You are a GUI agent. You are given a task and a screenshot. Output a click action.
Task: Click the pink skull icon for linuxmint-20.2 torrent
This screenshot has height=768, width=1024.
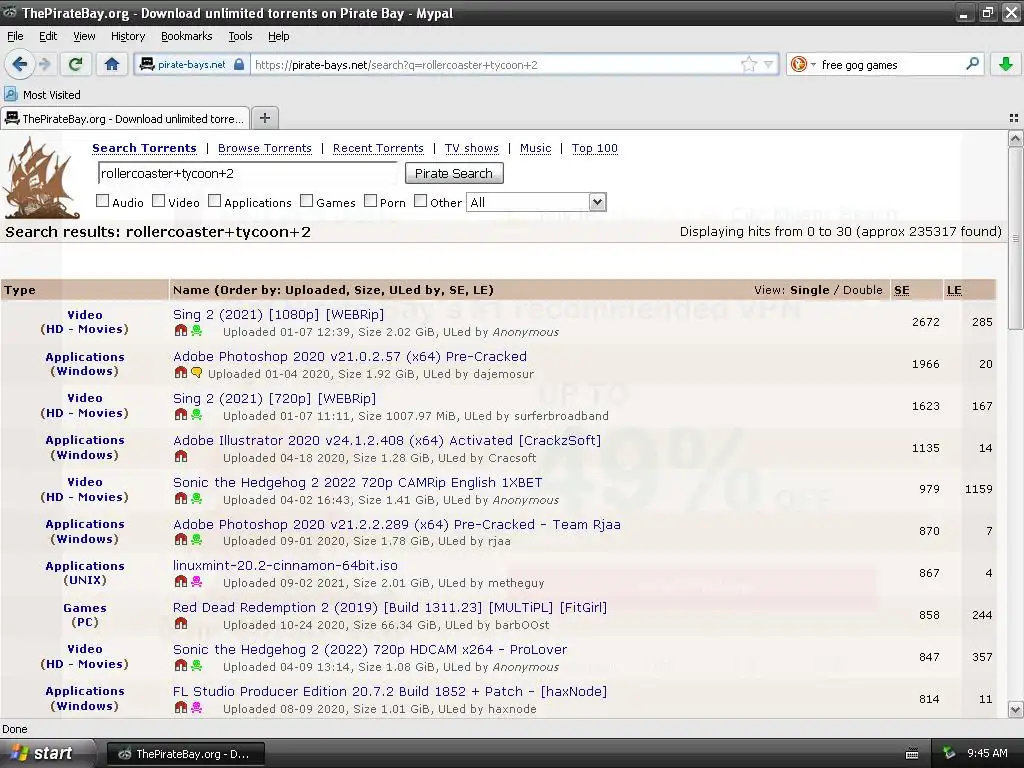(x=197, y=582)
